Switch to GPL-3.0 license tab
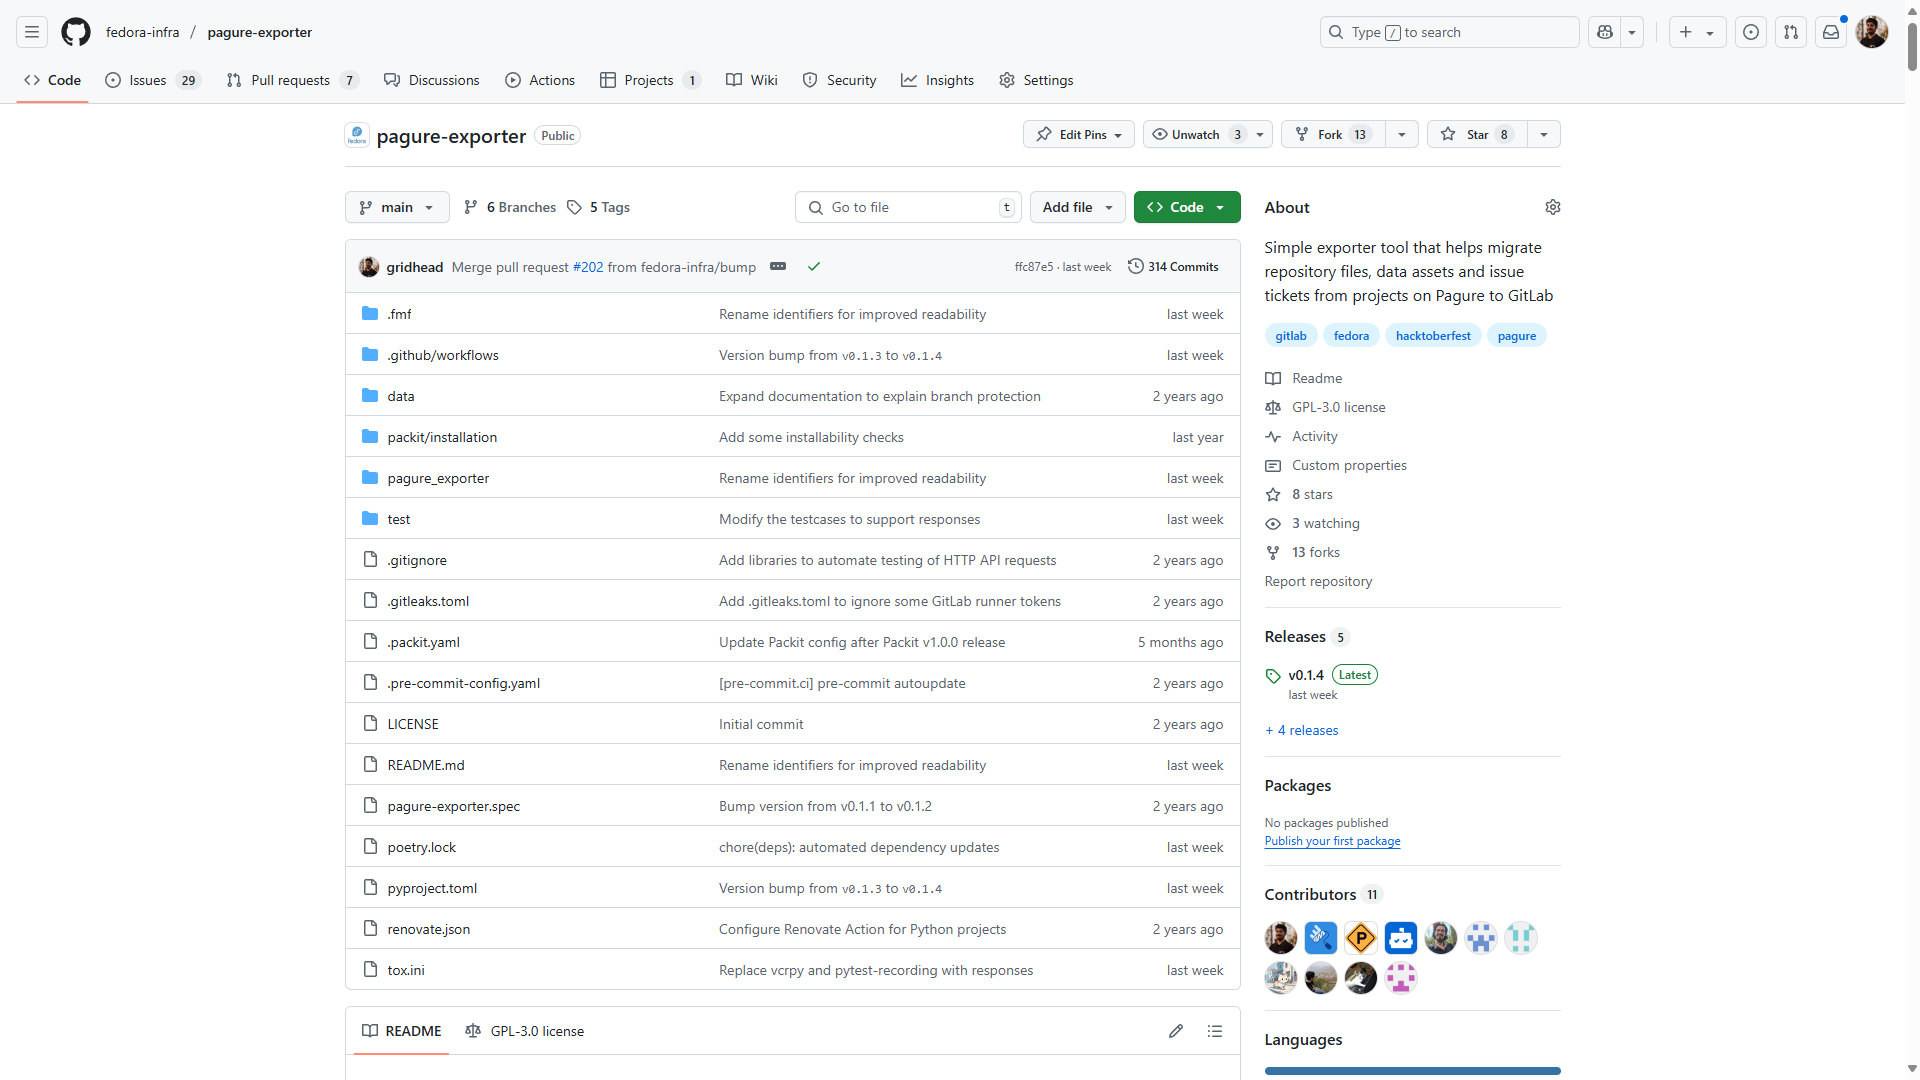Screen dimensions: 1920x1080 click(x=525, y=1031)
